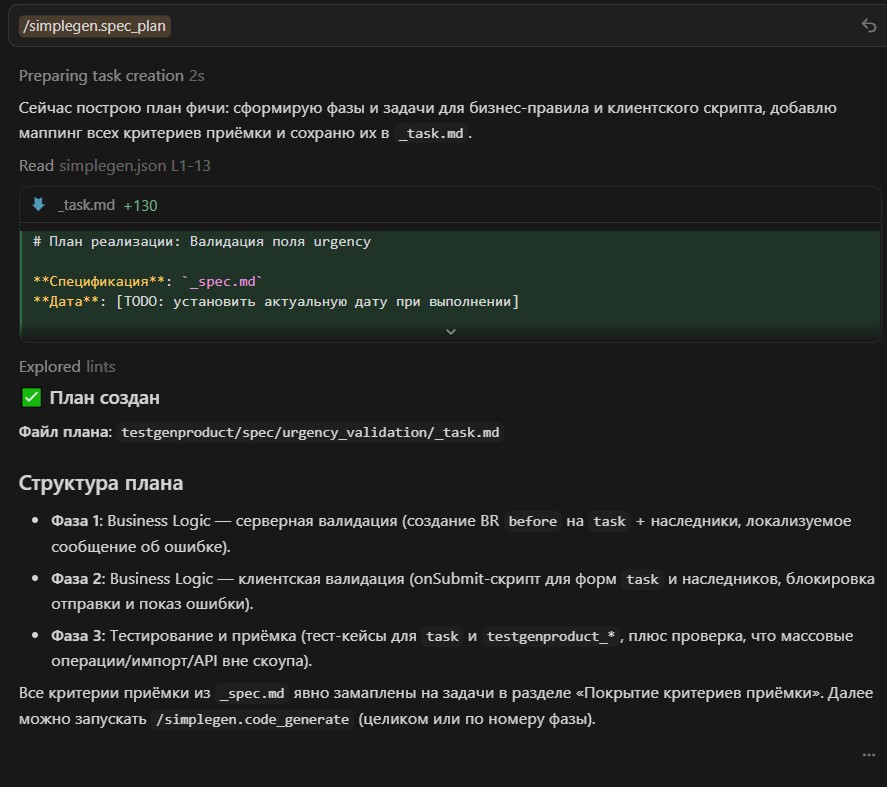Click the Структура плана heading
The height and width of the screenshot is (787, 887).
(101, 484)
